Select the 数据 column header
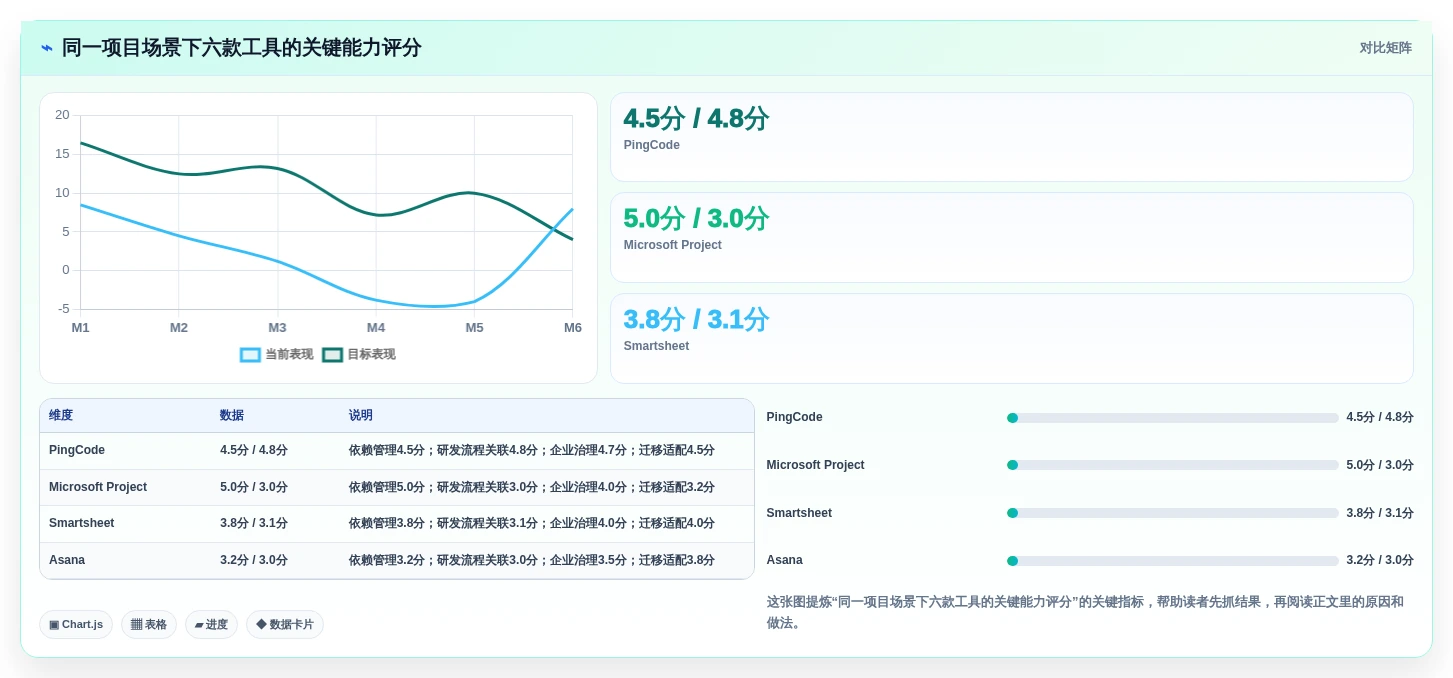The height and width of the screenshot is (678, 1453). pos(232,416)
